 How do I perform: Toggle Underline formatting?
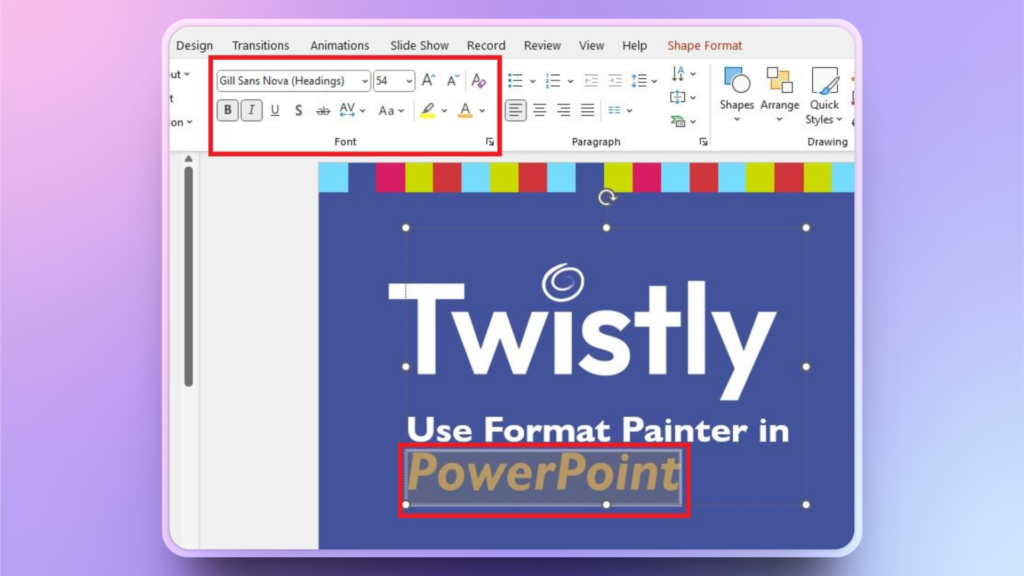(275, 110)
